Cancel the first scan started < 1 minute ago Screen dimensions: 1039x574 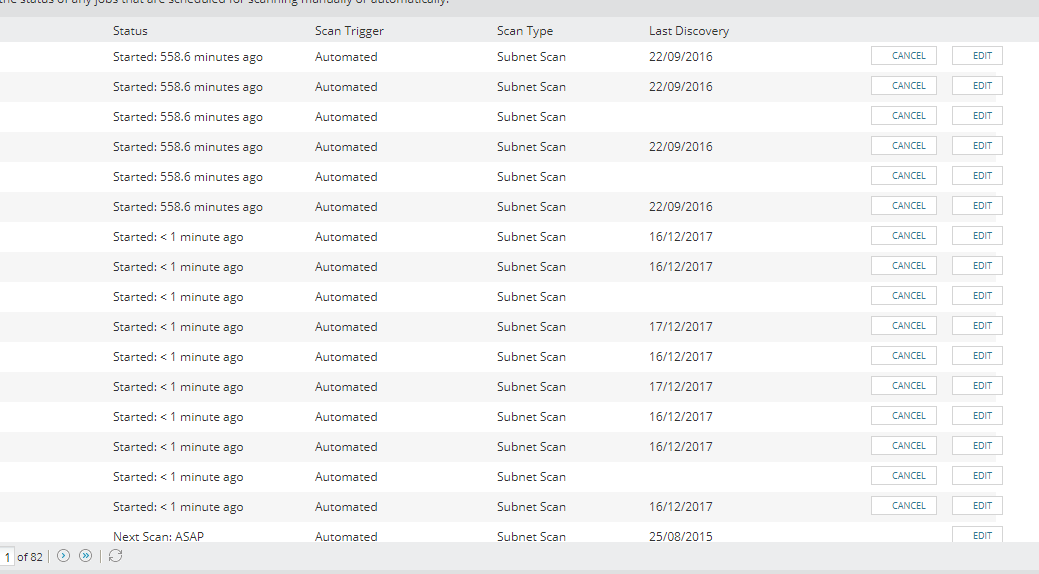903,236
